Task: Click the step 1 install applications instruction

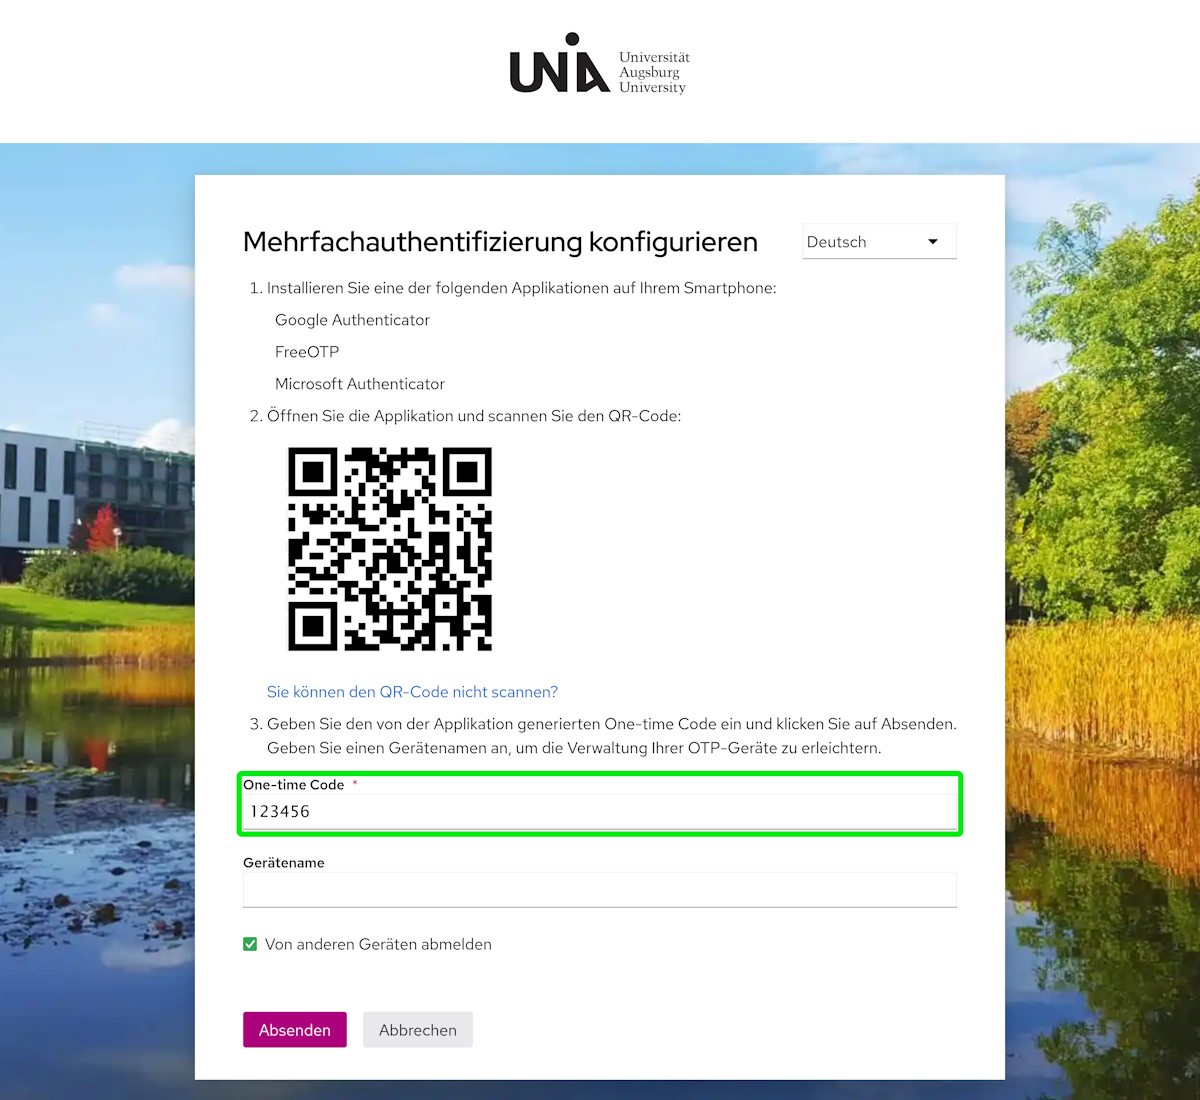Action: tap(513, 288)
